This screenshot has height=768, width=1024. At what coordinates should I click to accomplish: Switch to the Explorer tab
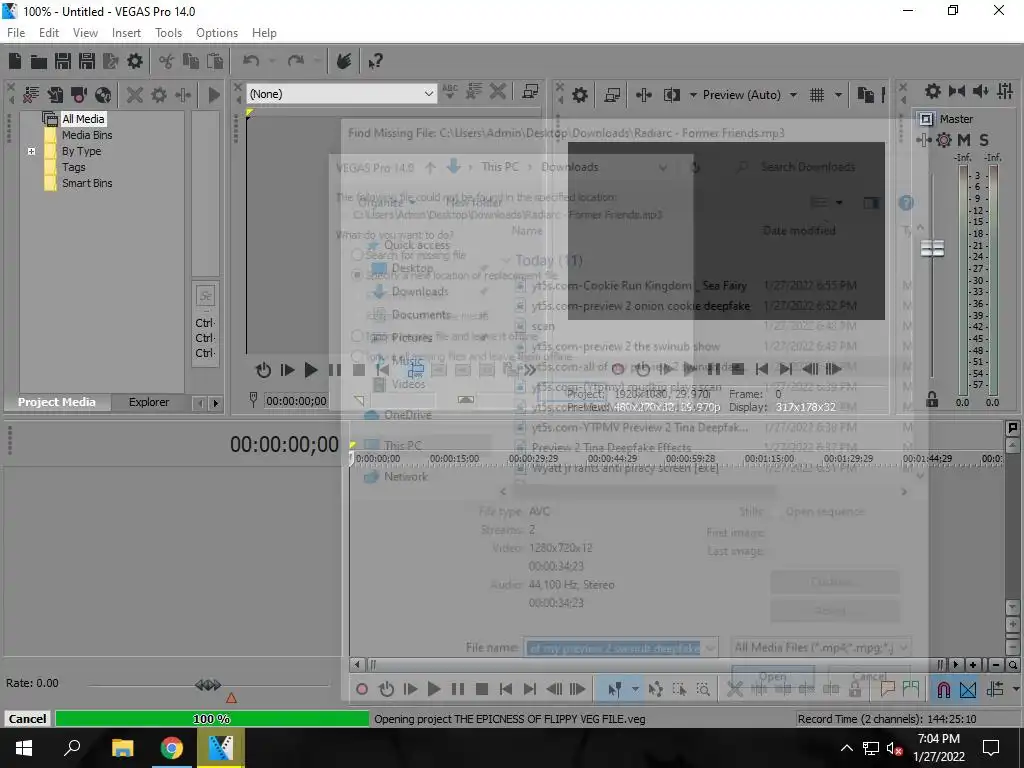149,402
